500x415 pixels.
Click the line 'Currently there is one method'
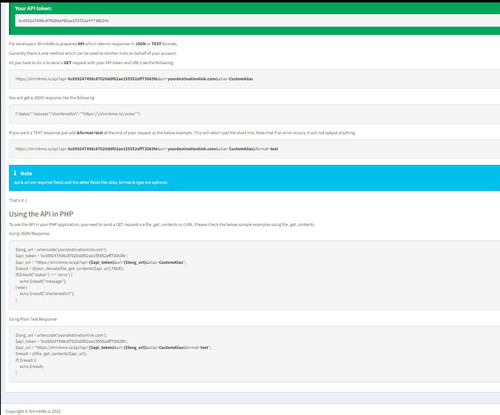coord(93,53)
